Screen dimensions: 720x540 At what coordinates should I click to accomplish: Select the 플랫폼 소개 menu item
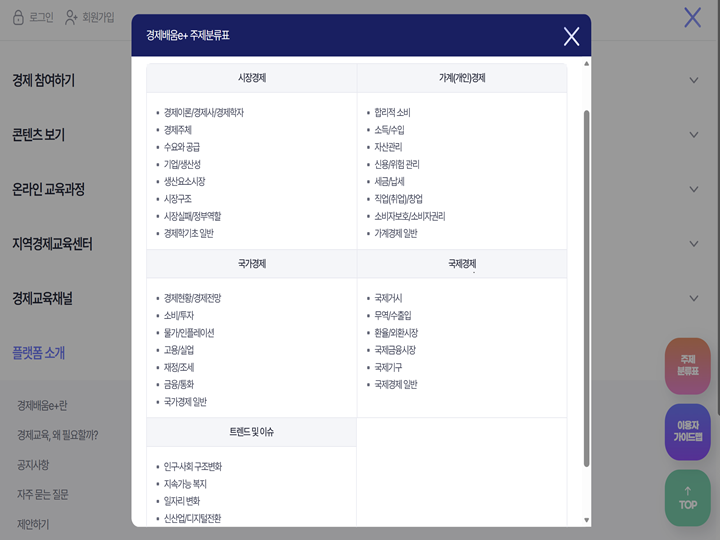point(39,353)
